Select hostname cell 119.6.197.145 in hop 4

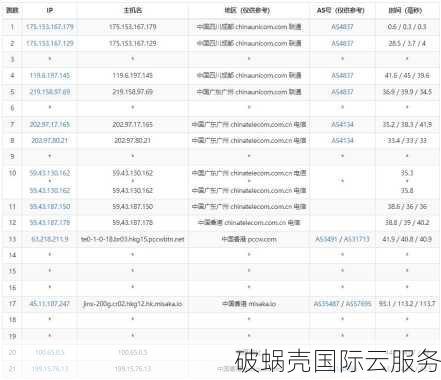(132, 76)
